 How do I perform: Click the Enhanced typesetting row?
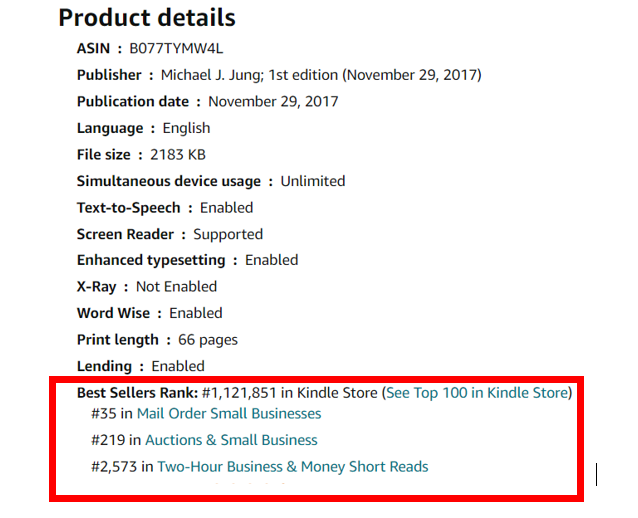coord(187,260)
